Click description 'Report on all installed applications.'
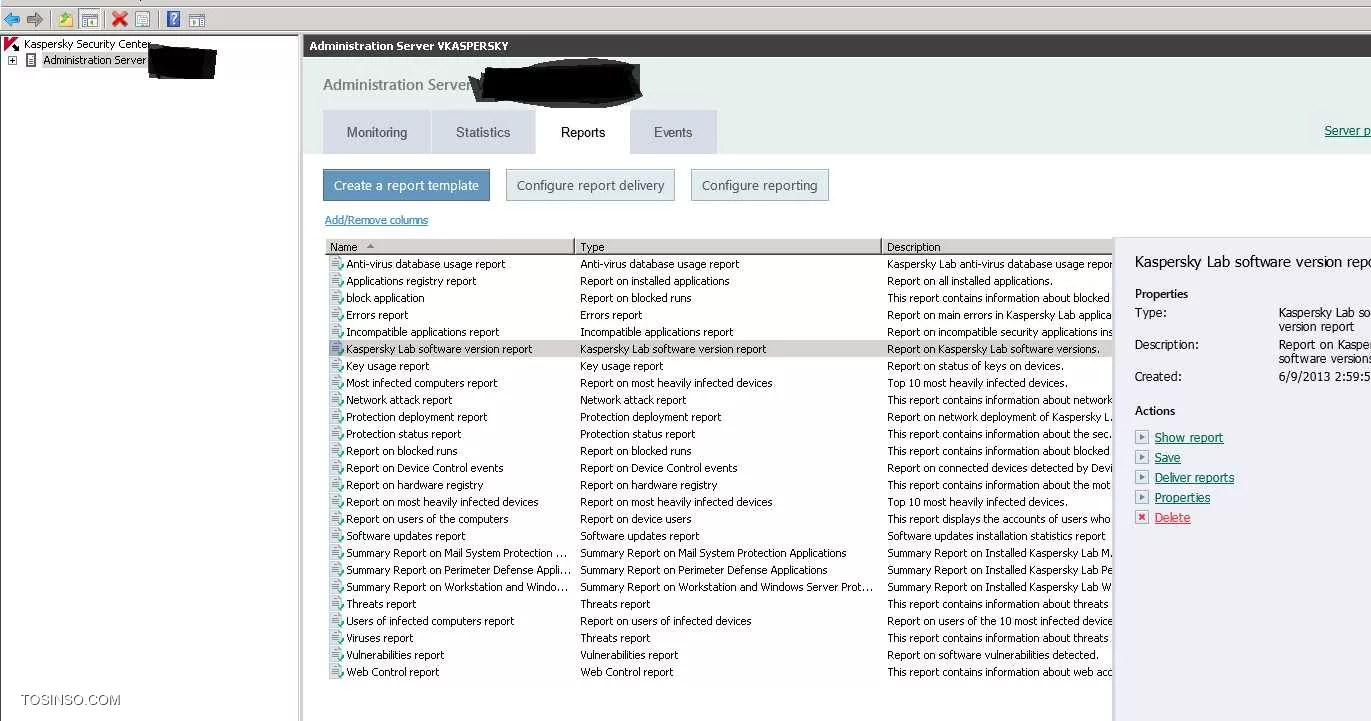 [970, 281]
